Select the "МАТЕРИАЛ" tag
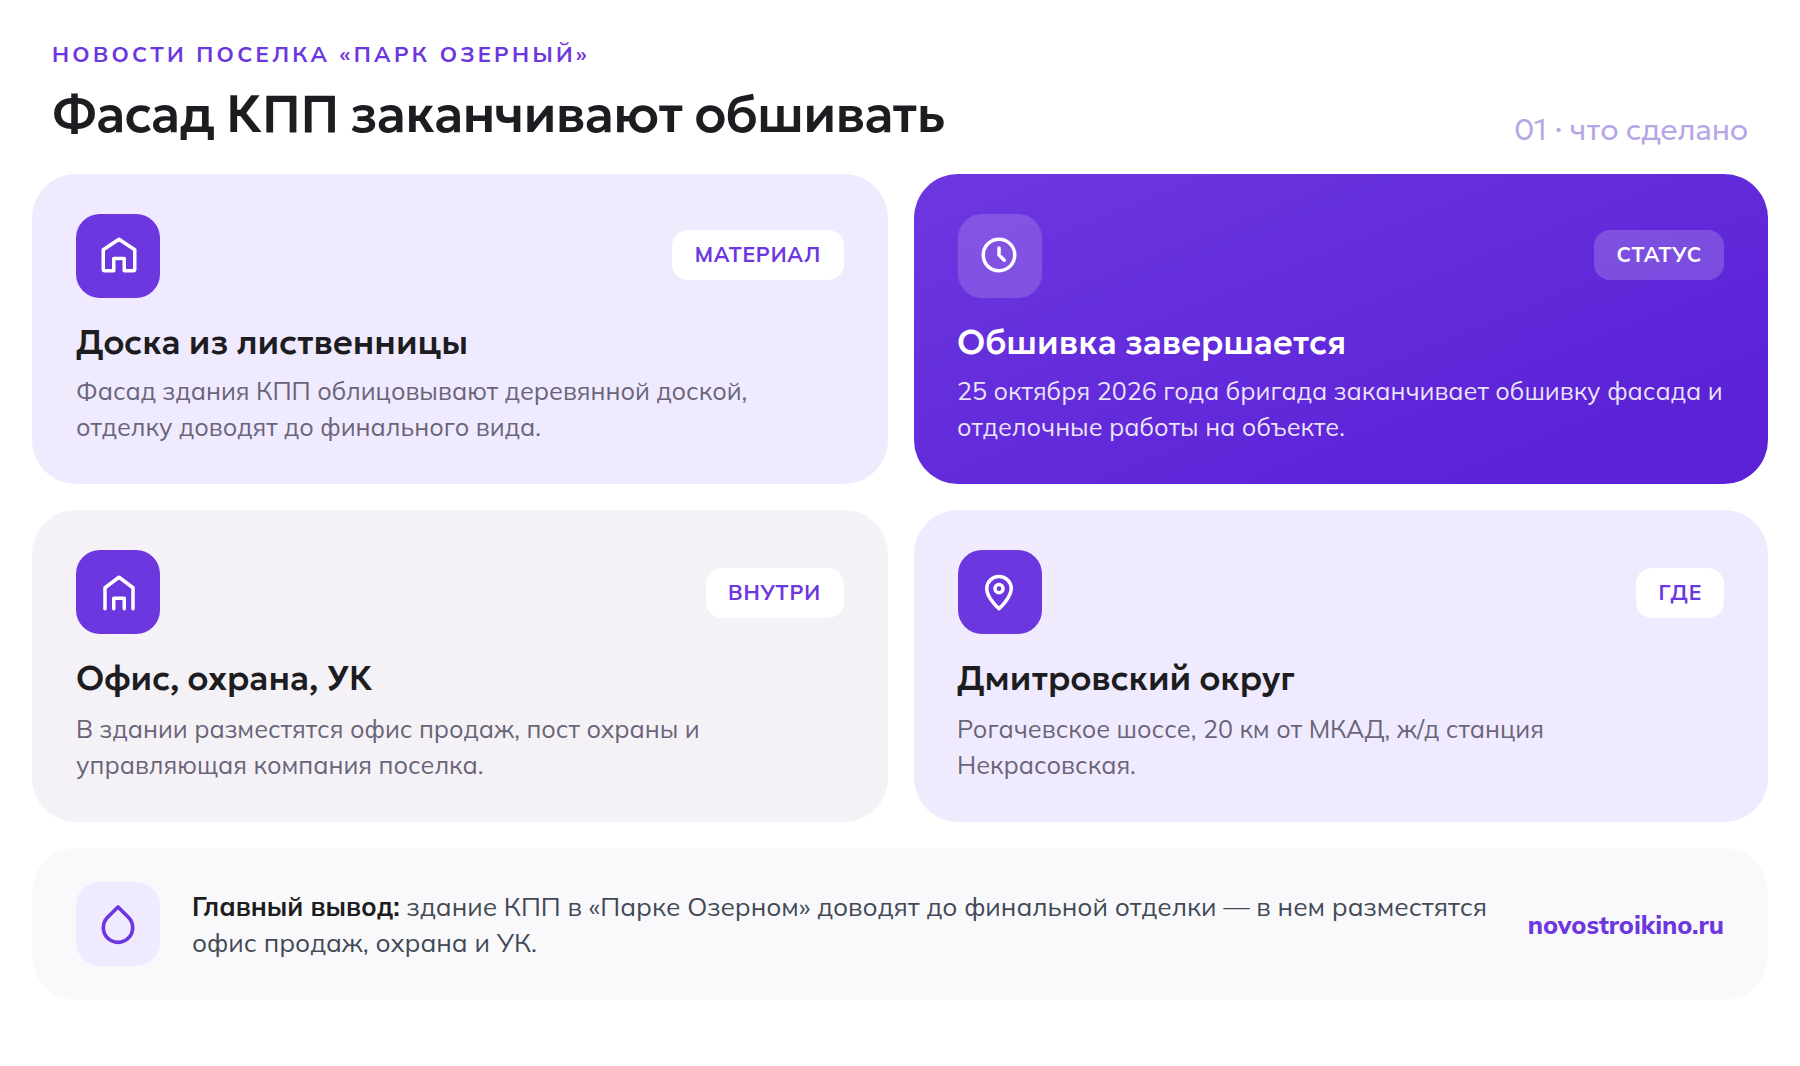The width and height of the screenshot is (1800, 1066). tap(758, 255)
